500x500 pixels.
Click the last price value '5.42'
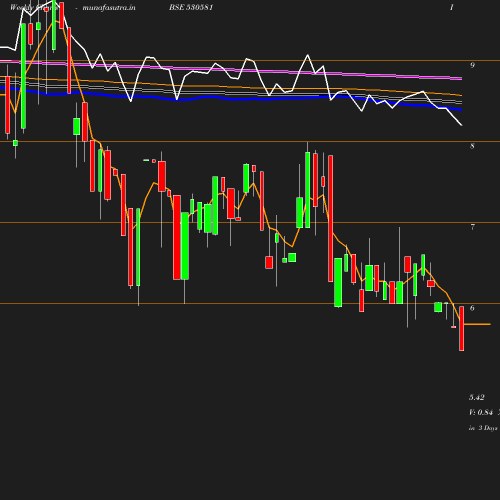[477, 397]
